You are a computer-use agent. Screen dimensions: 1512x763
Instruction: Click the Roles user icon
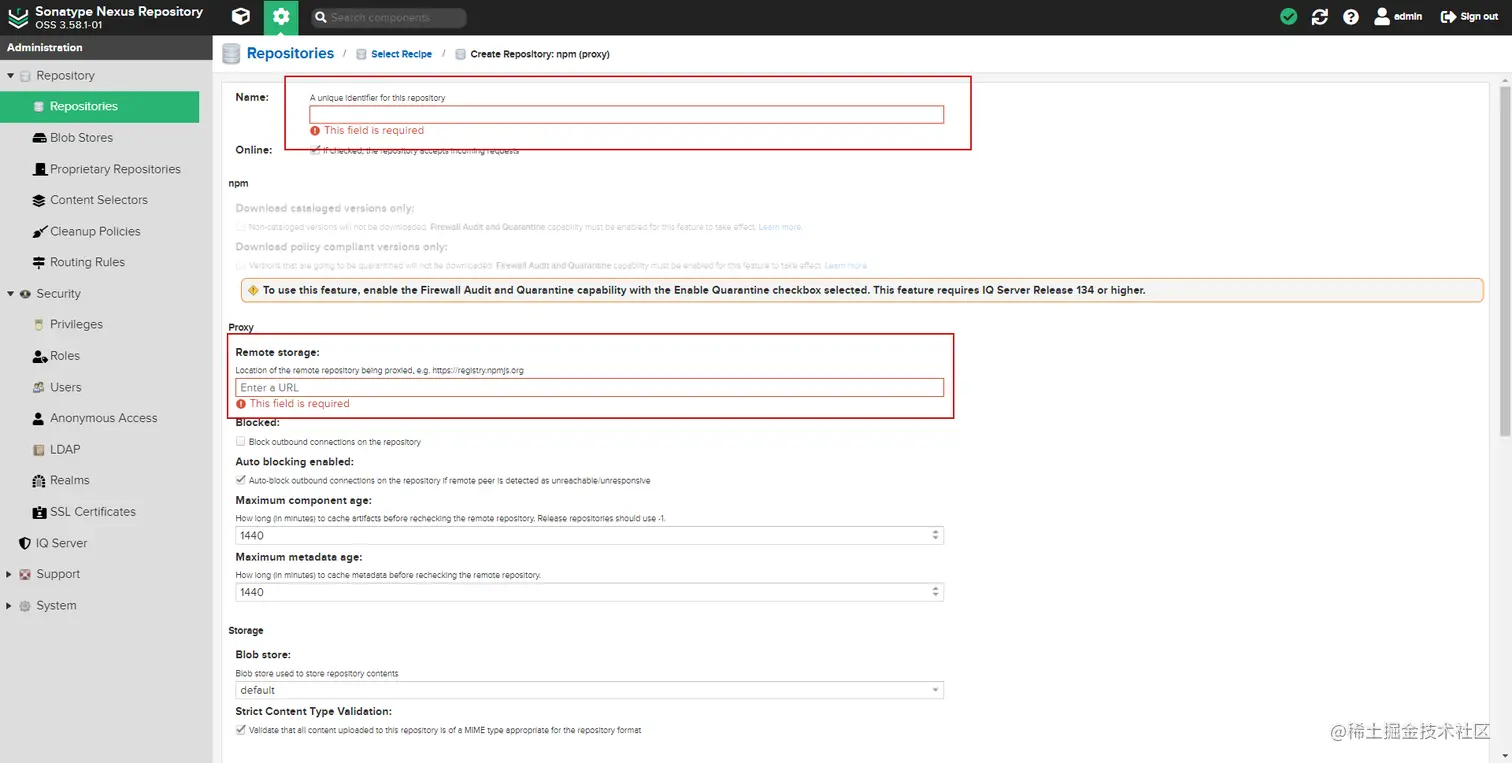click(x=39, y=356)
